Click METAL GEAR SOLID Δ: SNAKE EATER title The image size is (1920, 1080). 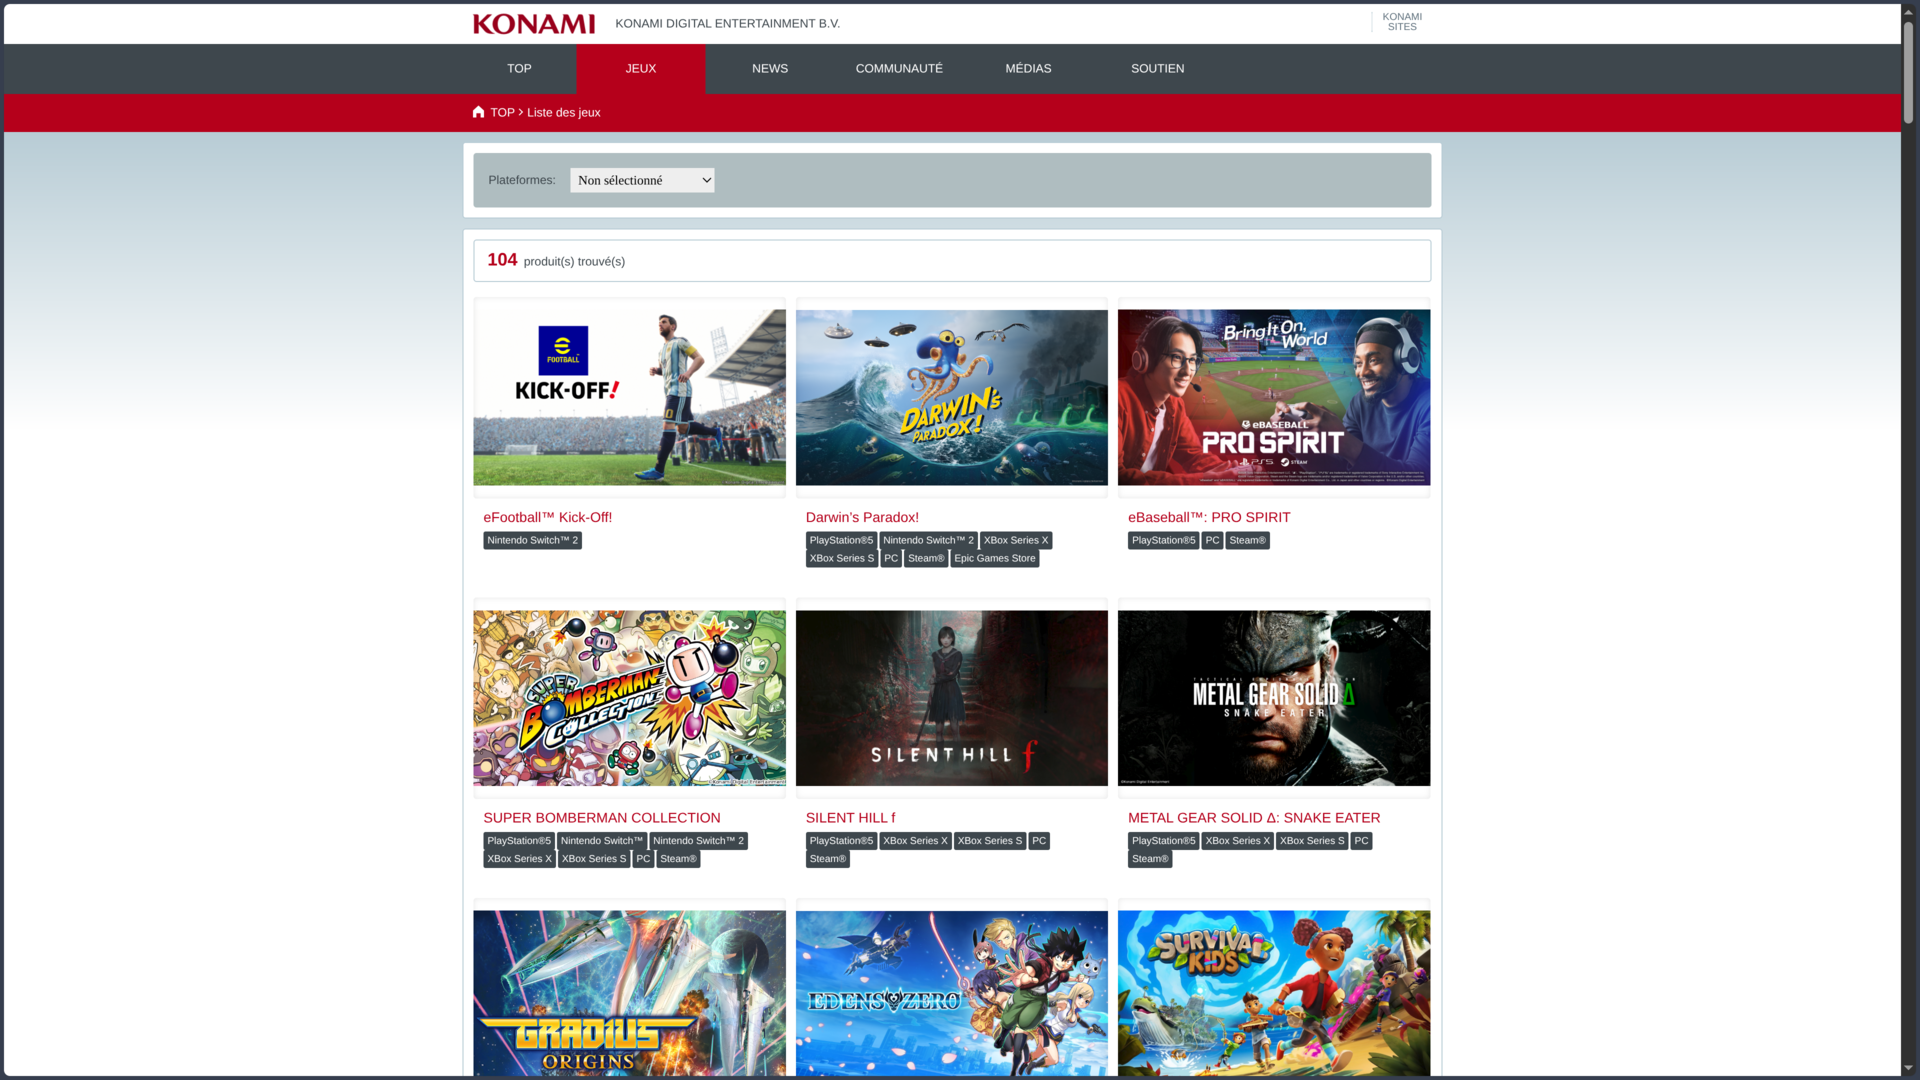[x=1254, y=818]
